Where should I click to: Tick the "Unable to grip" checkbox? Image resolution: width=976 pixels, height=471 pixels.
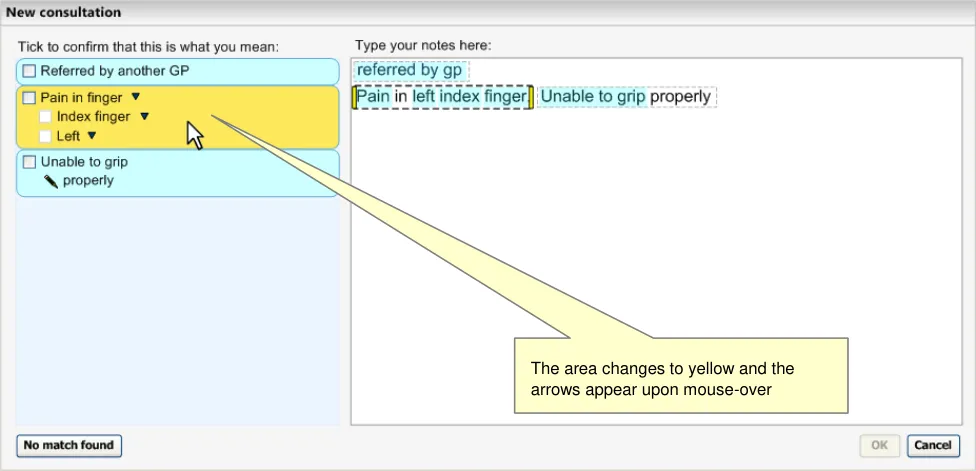(x=29, y=162)
